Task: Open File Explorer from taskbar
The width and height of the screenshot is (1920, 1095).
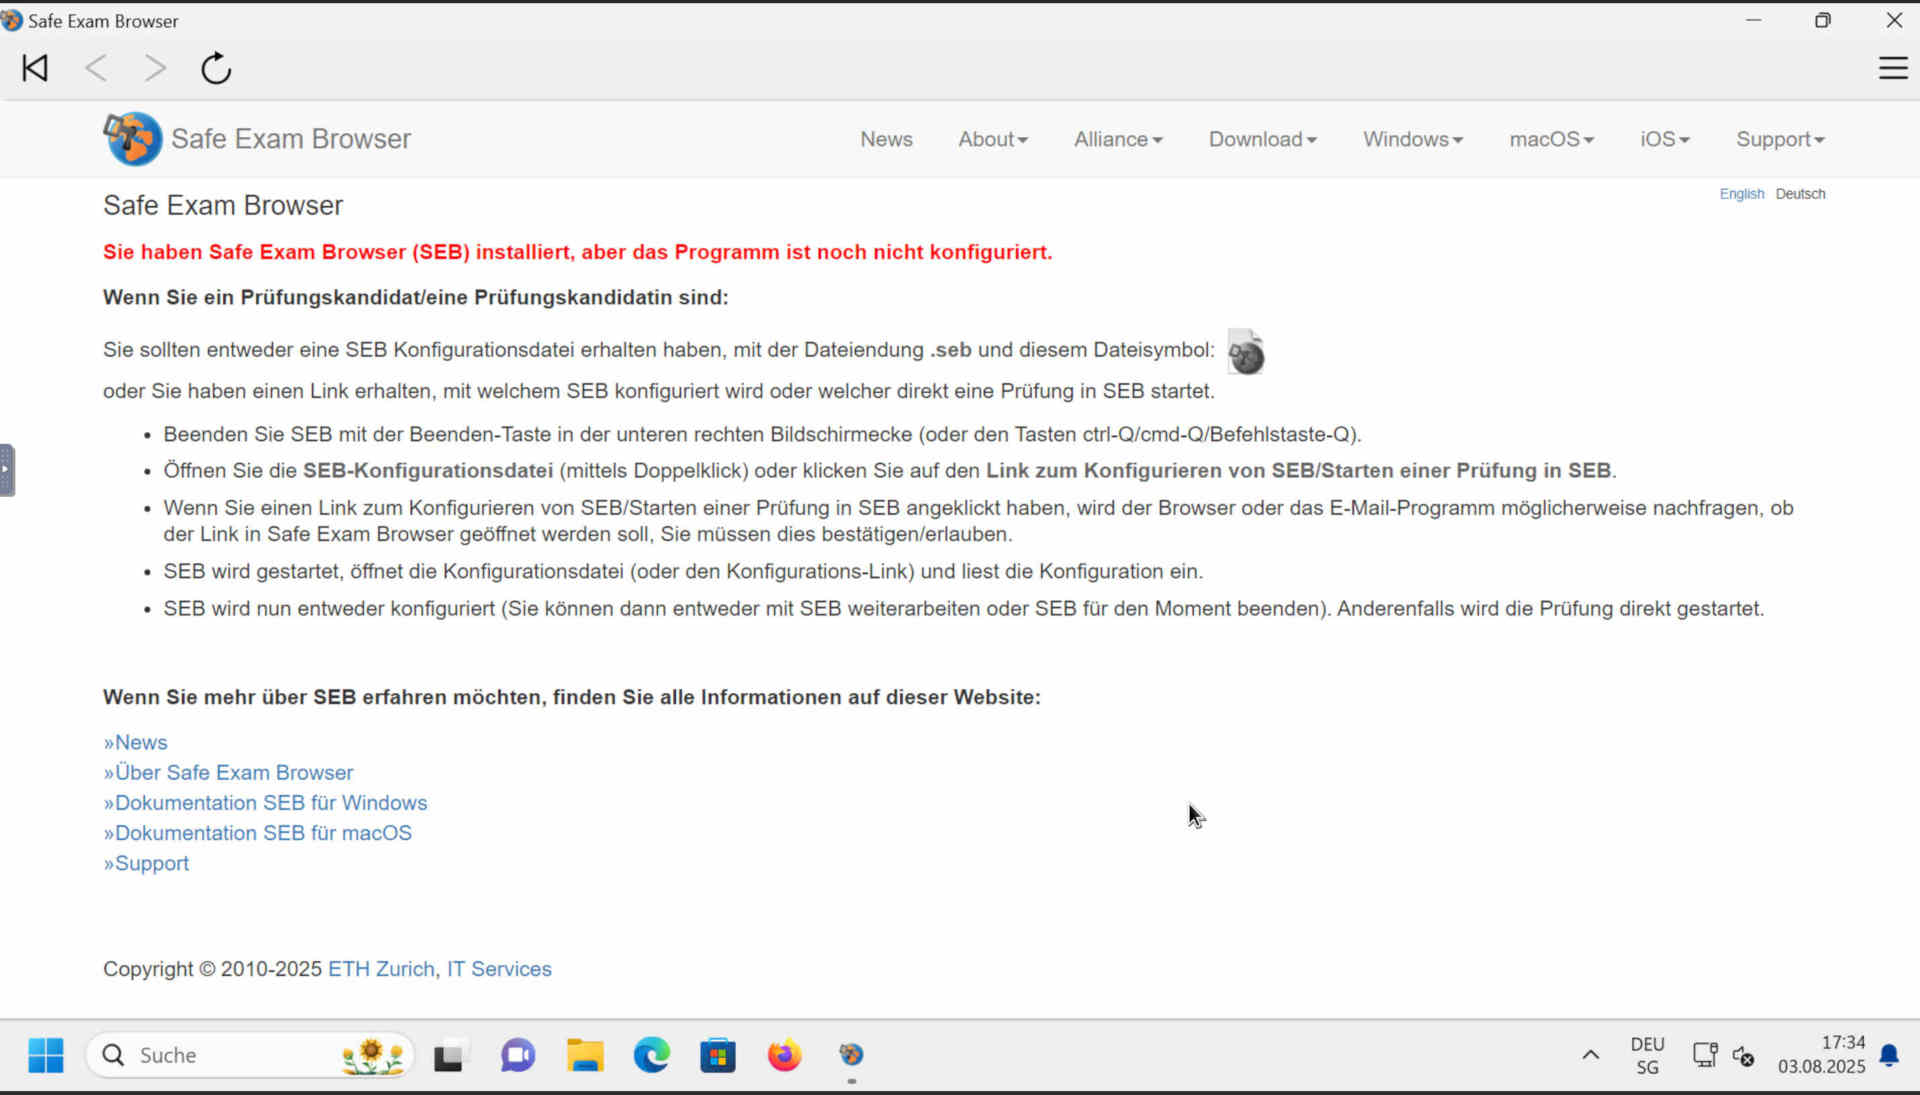Action: pyautogui.click(x=585, y=1055)
